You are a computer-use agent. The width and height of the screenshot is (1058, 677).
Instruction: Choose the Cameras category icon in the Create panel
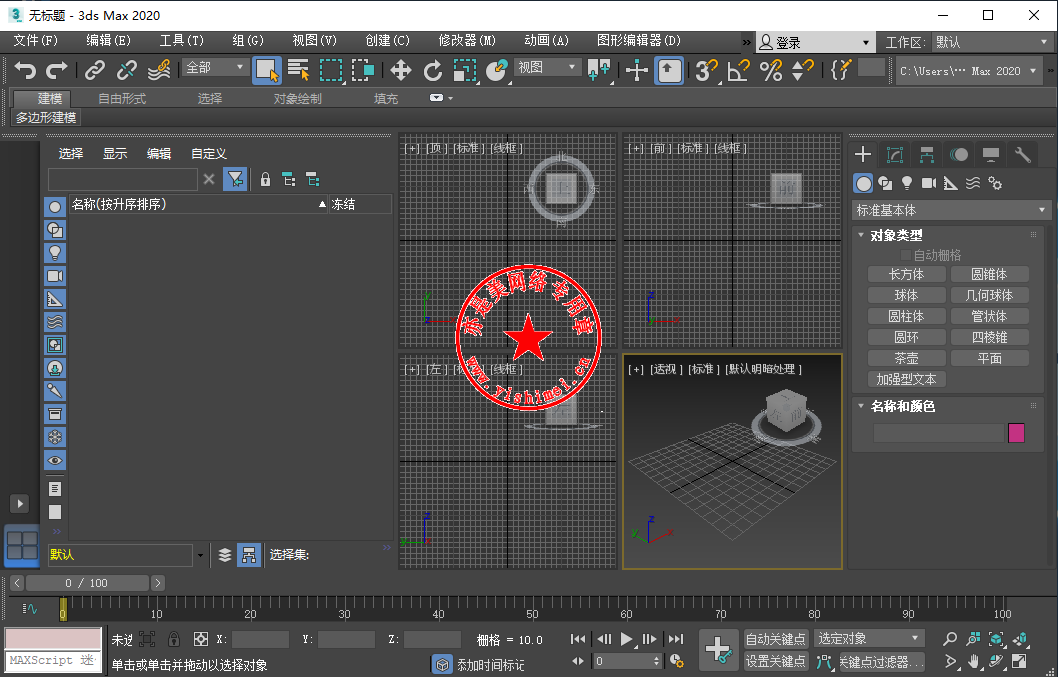pyautogui.click(x=928, y=183)
